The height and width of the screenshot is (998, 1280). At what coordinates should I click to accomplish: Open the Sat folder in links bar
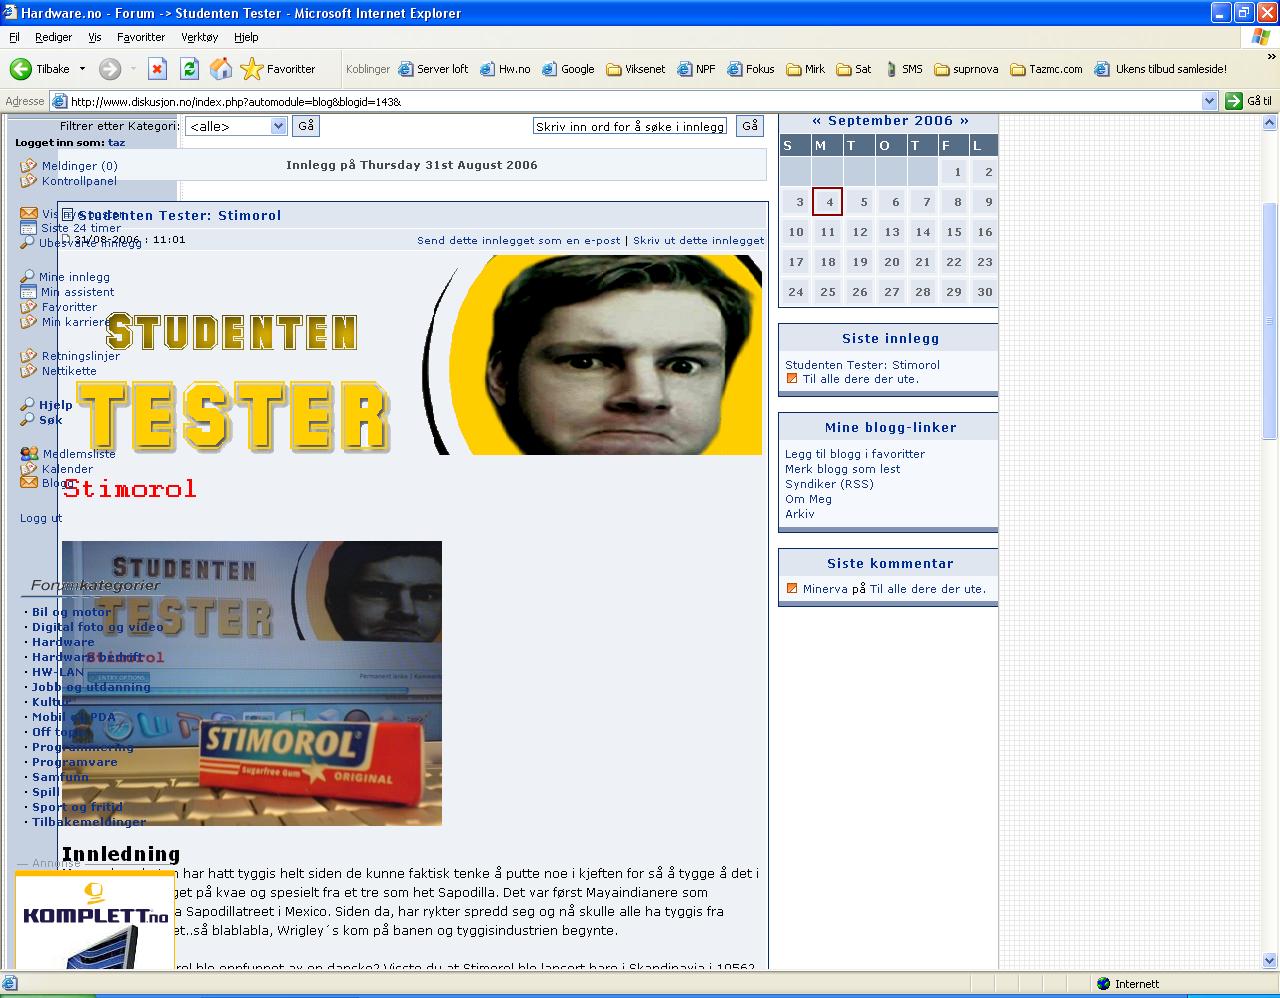853,69
